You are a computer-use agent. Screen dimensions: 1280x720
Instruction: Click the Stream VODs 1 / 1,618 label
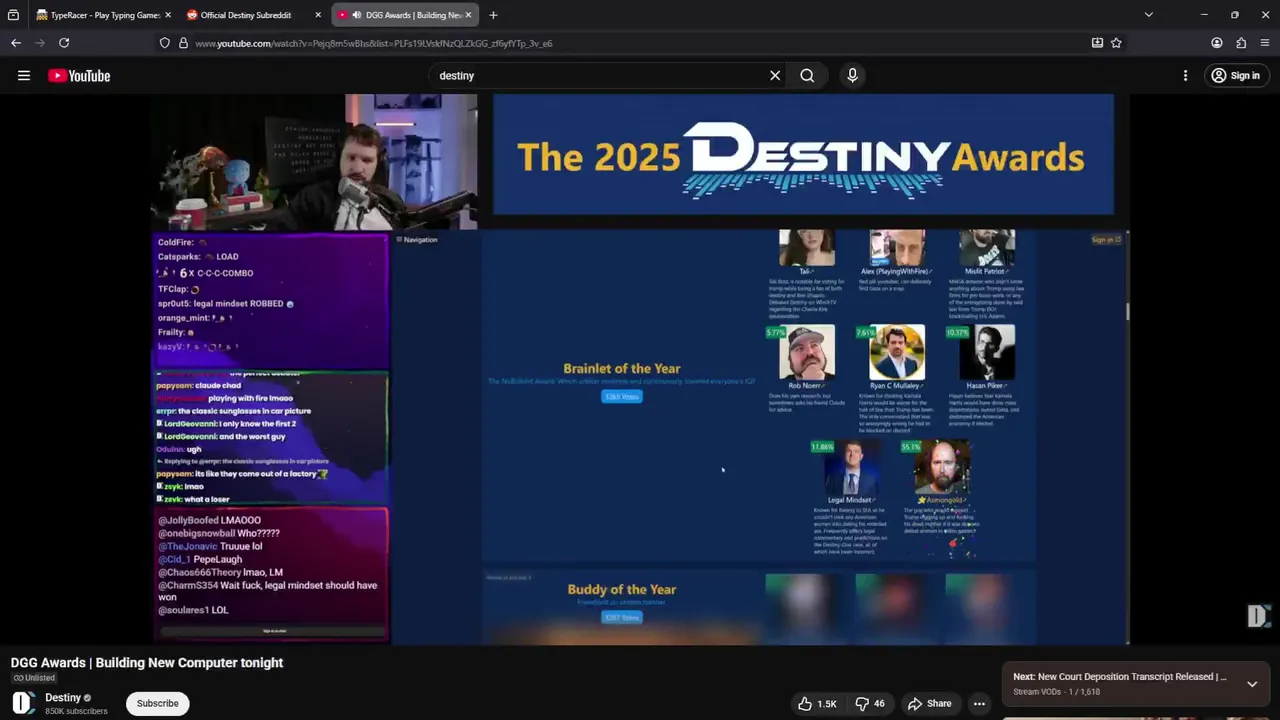click(1056, 692)
